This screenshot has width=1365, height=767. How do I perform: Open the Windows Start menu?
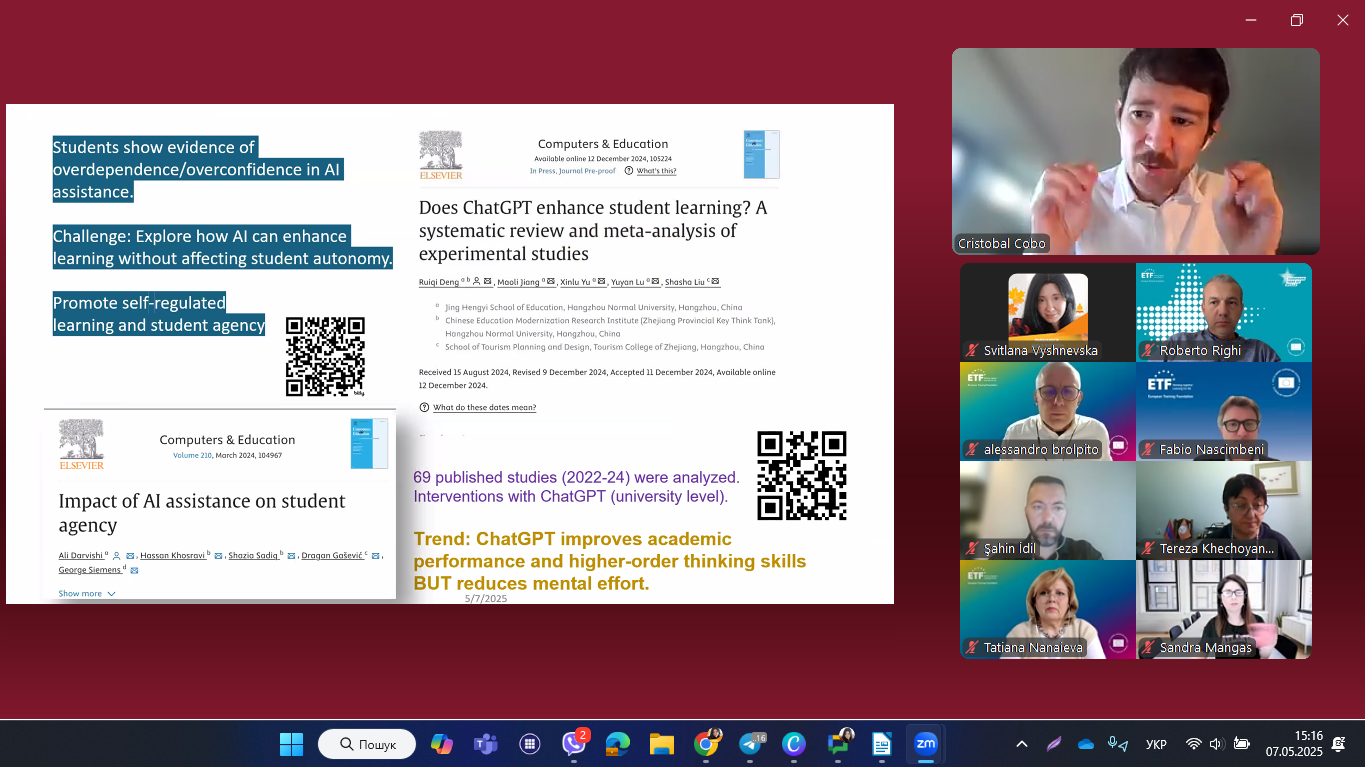click(291, 744)
